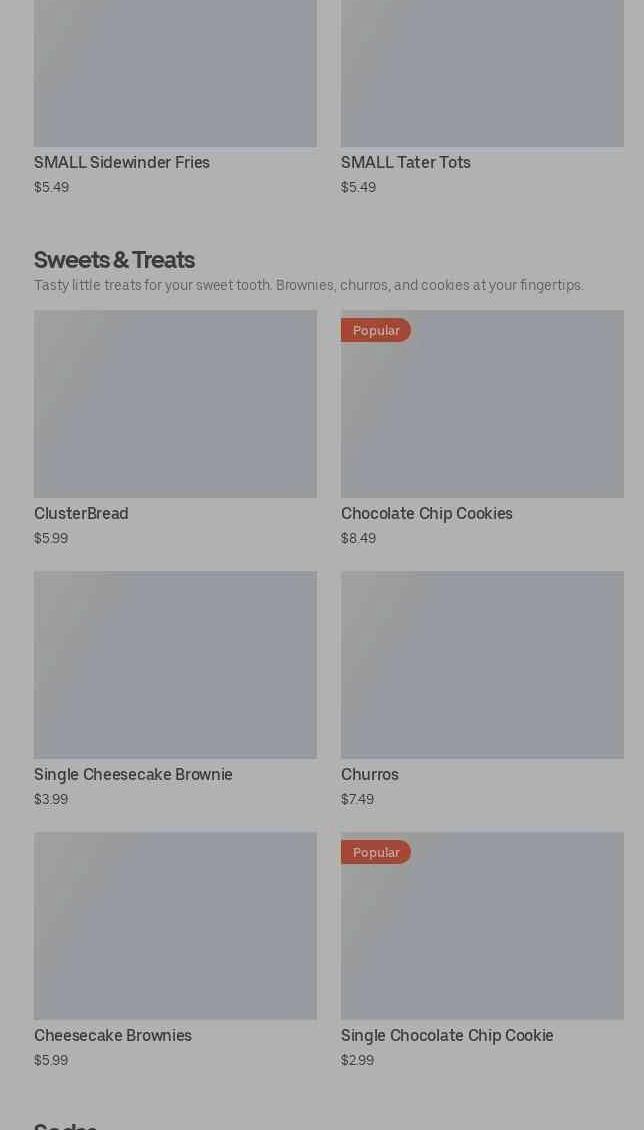Select the SMALL Tater Tots image
Screen dimensions: 644x1130
482,74
